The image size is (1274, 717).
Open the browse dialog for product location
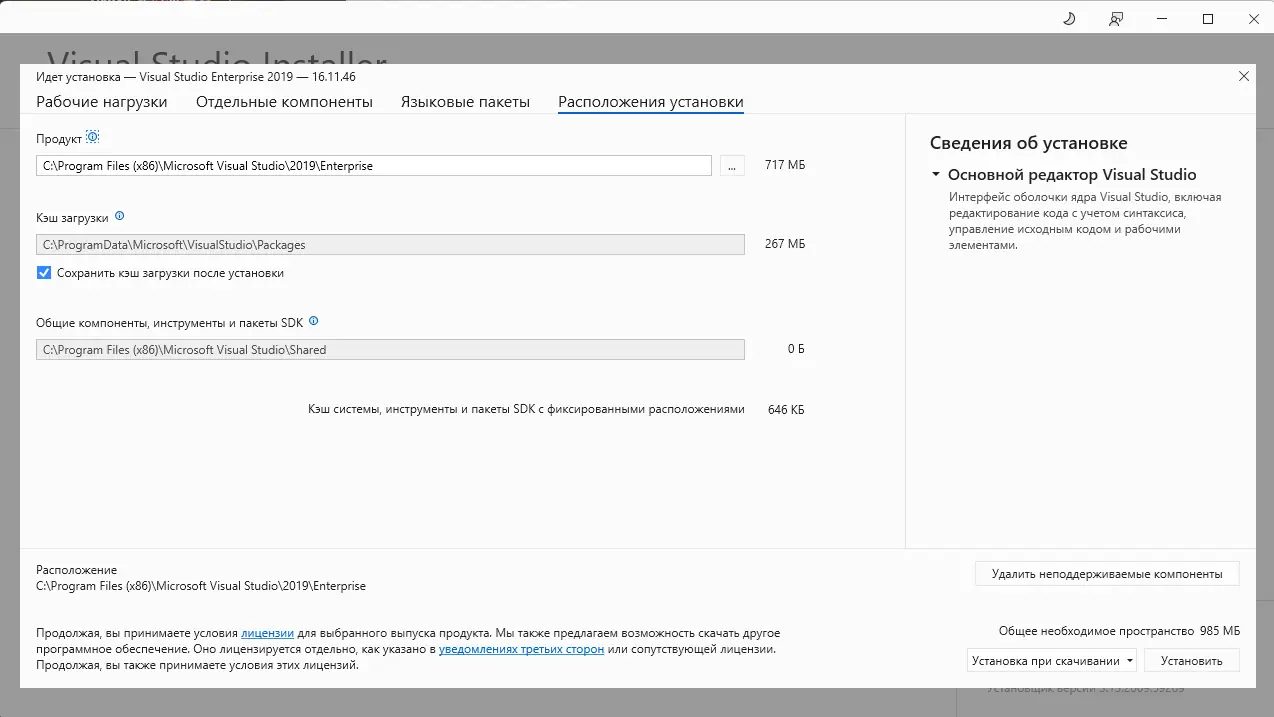click(731, 165)
